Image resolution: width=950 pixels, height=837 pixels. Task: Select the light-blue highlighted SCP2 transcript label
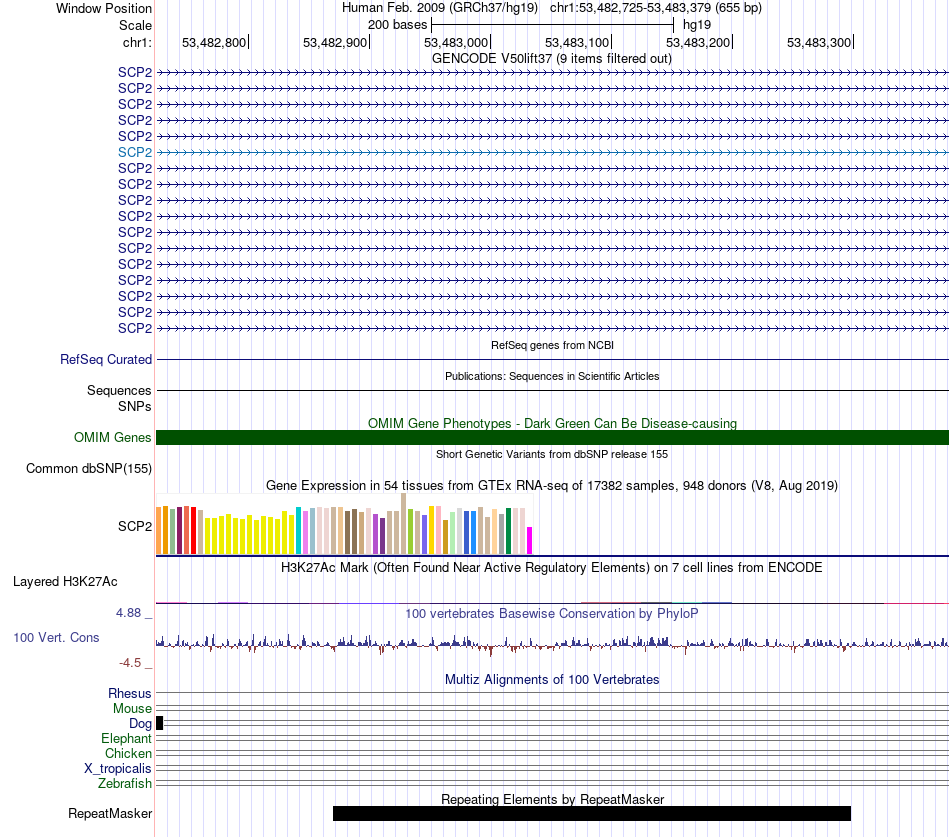135,152
